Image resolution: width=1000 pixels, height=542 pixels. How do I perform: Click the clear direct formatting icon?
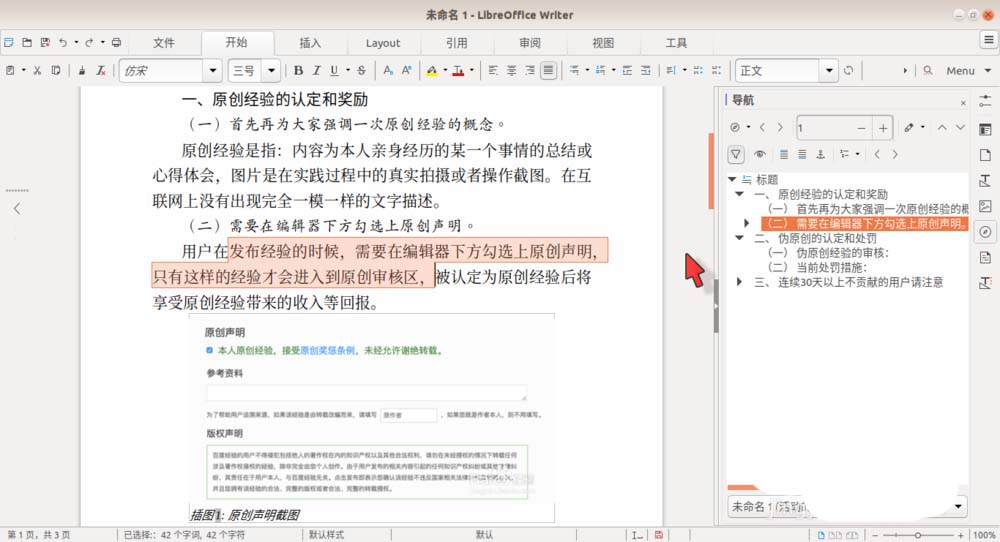[x=100, y=71]
